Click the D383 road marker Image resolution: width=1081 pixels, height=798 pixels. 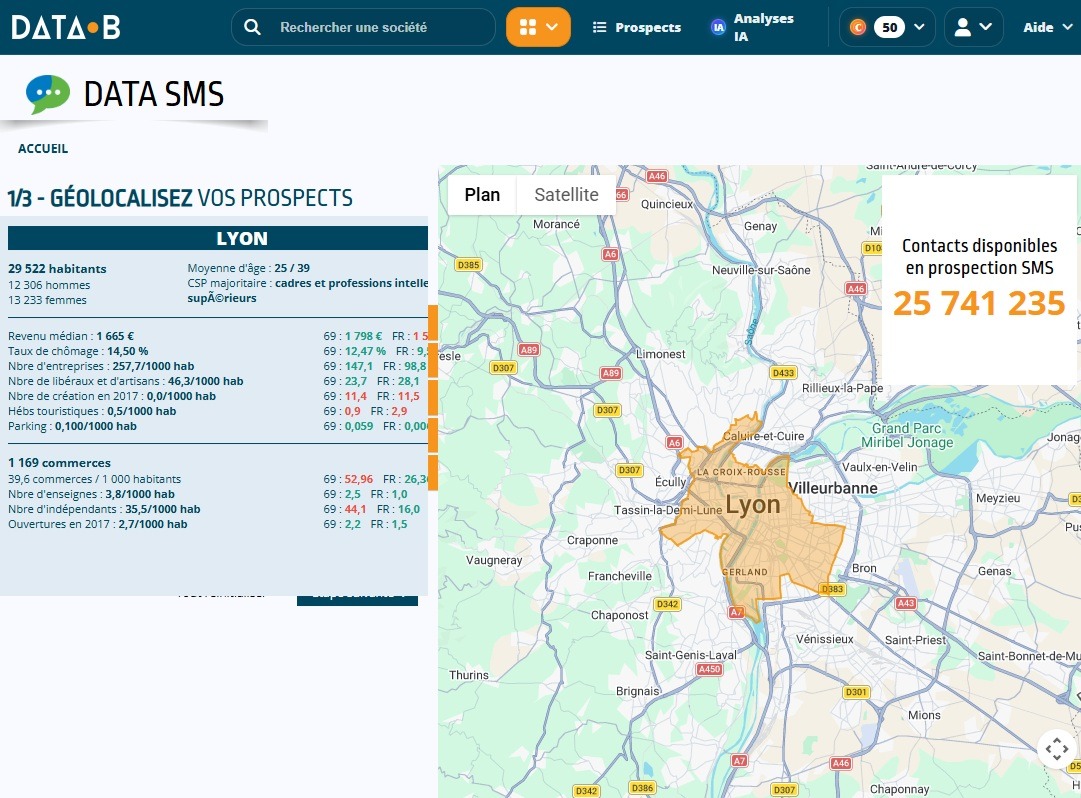pyautogui.click(x=832, y=589)
